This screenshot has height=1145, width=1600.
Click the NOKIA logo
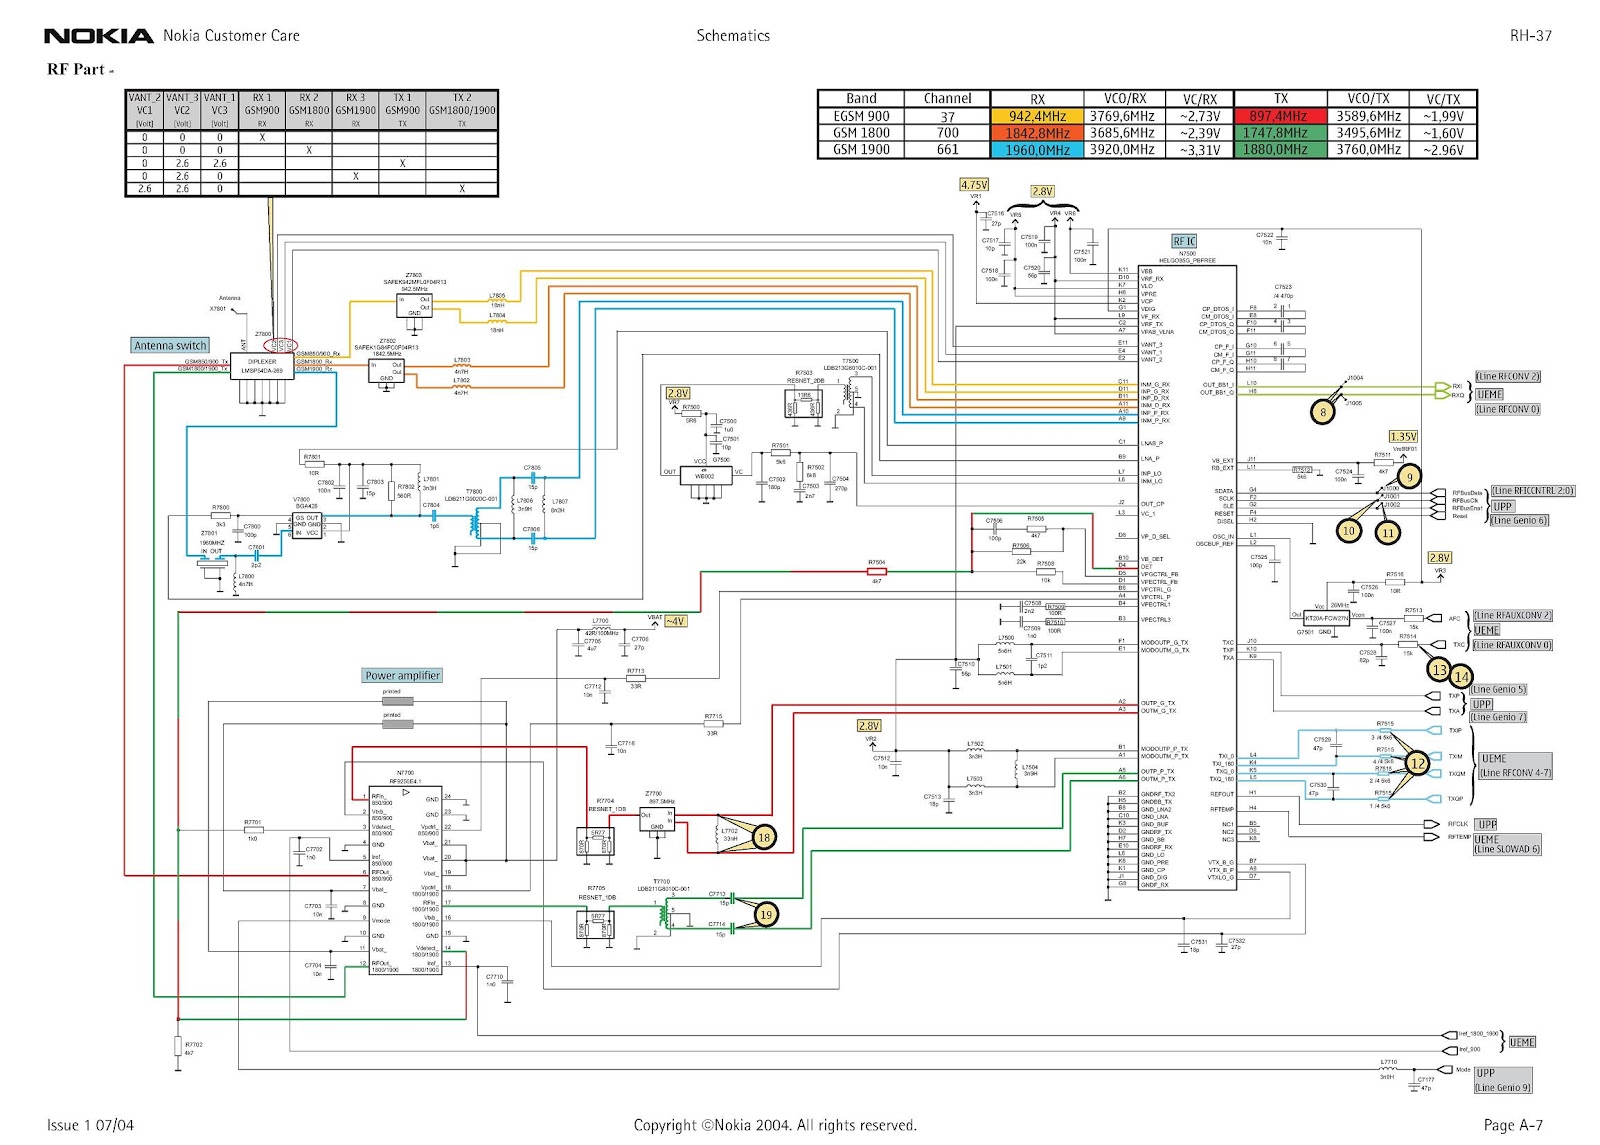(99, 36)
